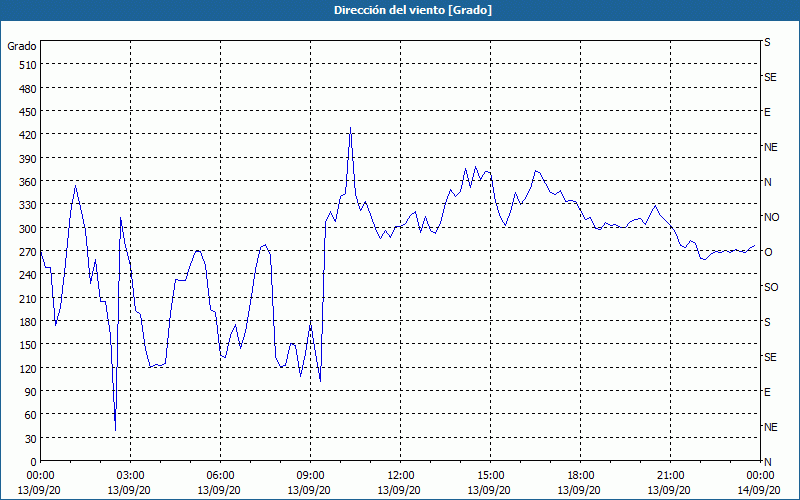This screenshot has width=800, height=500.
Task: Click the 'Dirección del viento [Grado]' title
Action: 413,10
